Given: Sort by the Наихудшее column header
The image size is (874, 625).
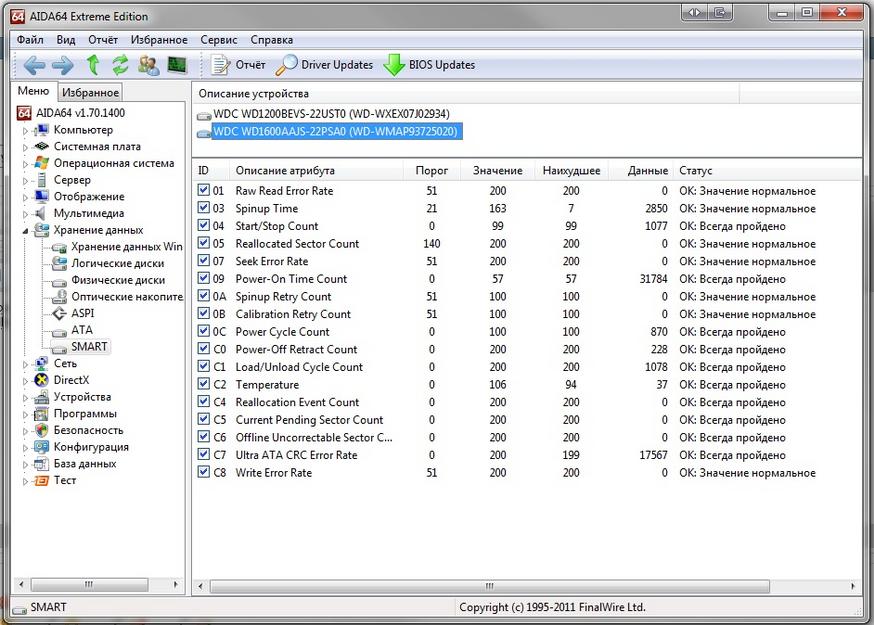Looking at the screenshot, I should tap(571, 171).
